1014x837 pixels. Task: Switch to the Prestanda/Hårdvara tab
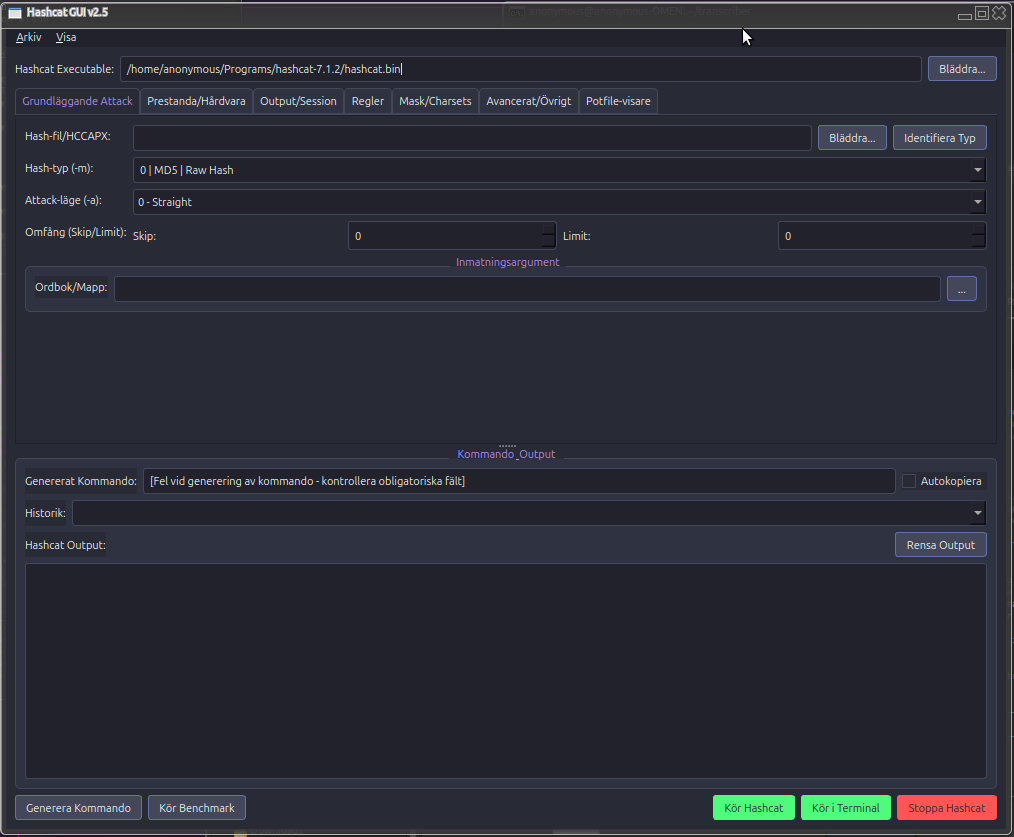point(196,102)
